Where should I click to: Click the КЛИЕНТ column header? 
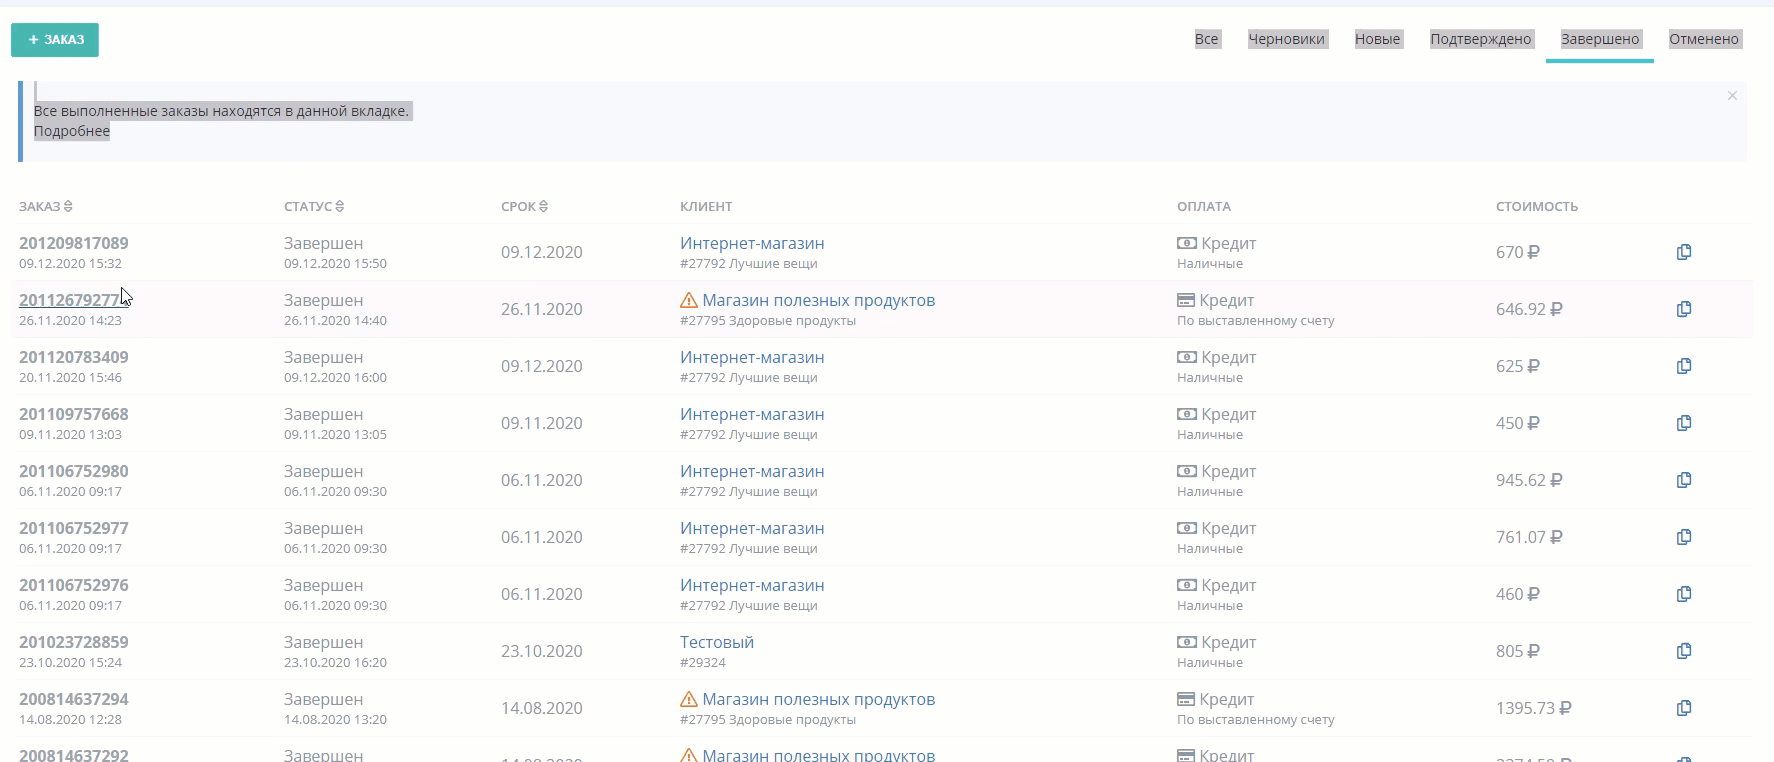(706, 206)
